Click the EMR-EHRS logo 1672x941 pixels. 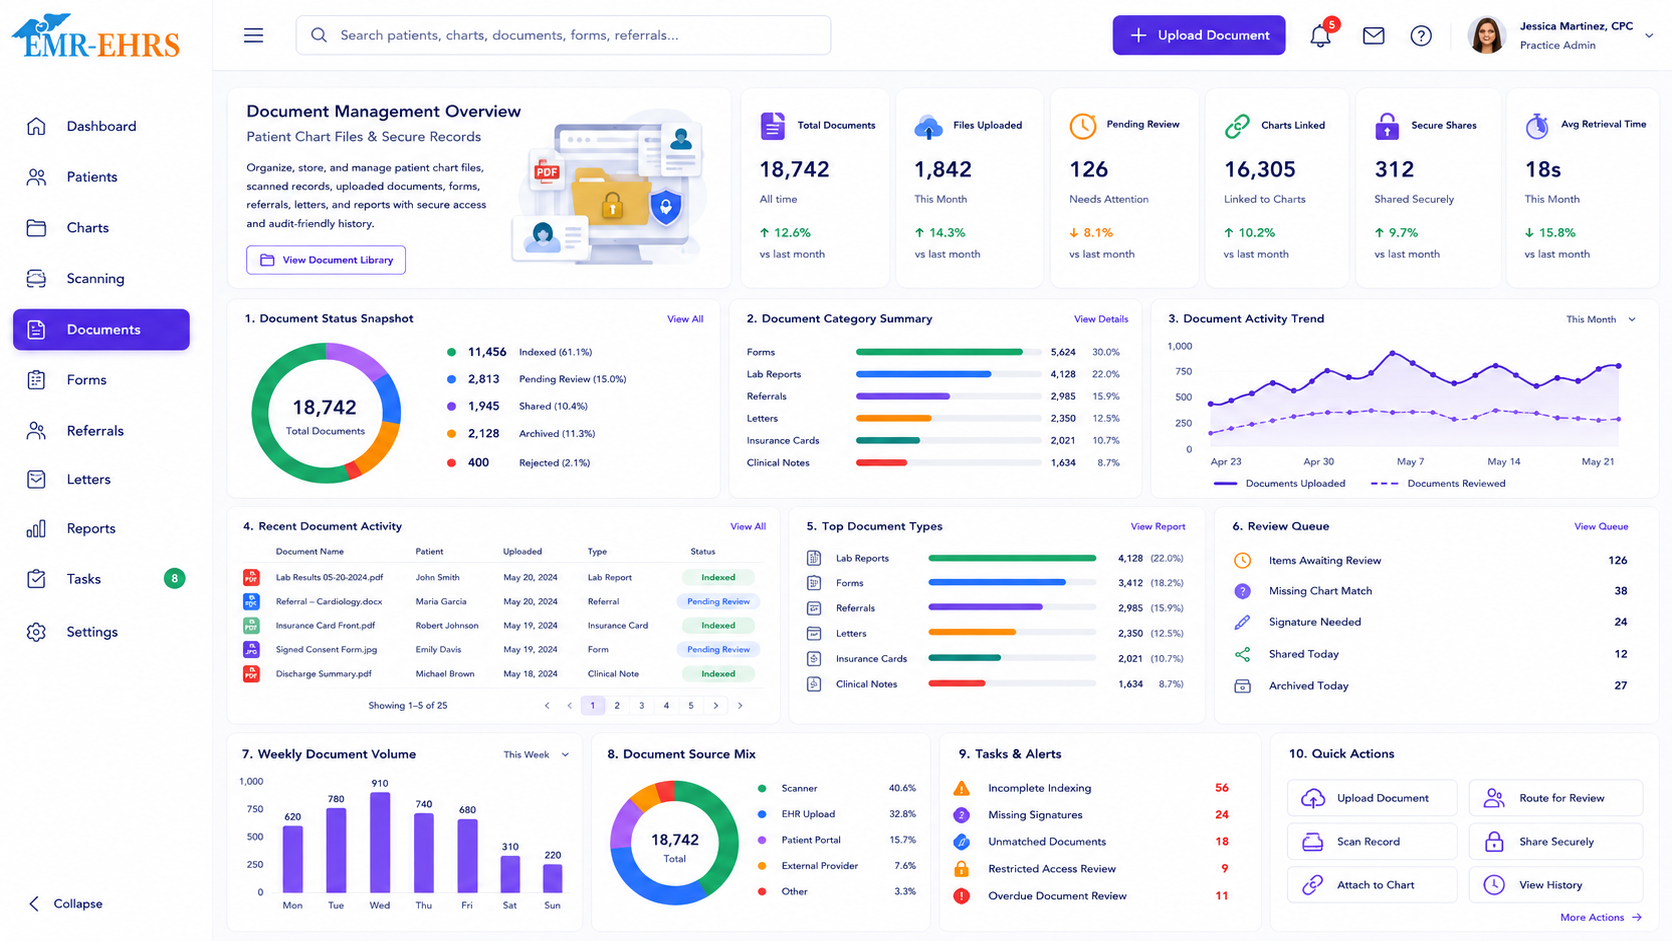tap(96, 38)
